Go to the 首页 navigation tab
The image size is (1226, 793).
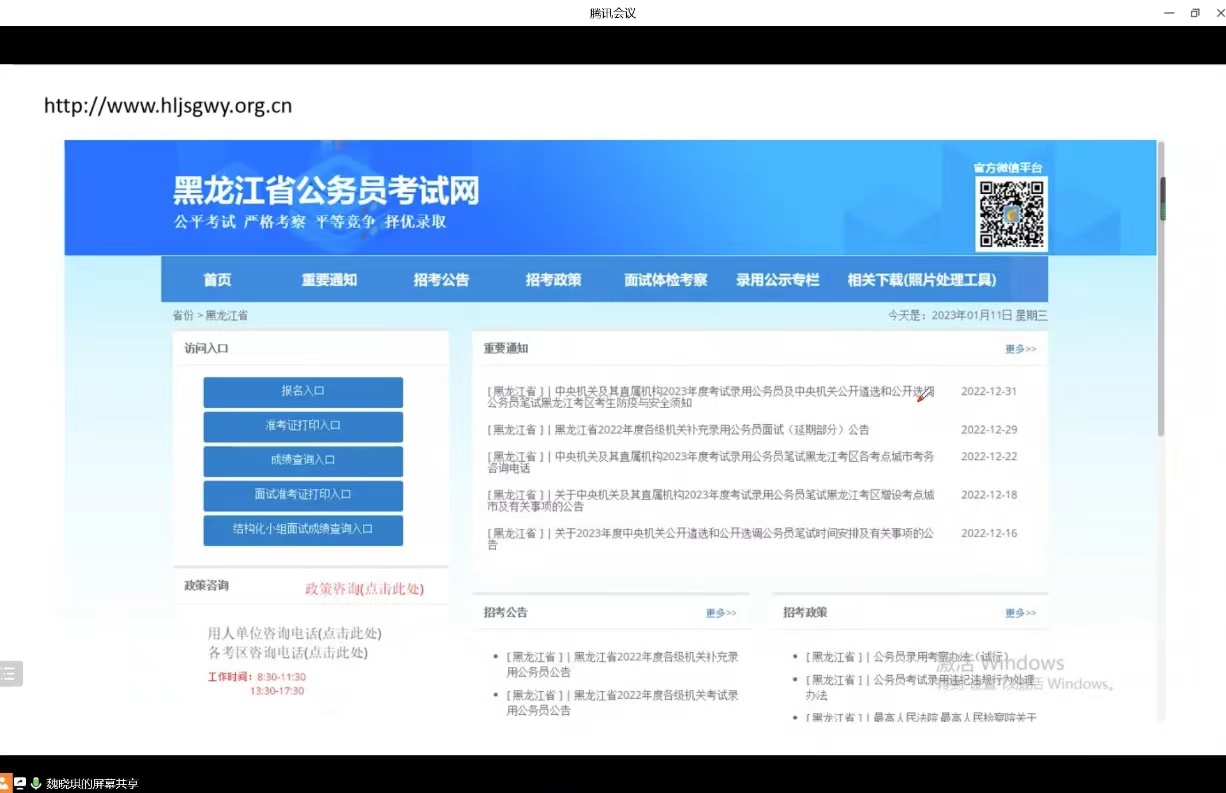(217, 280)
